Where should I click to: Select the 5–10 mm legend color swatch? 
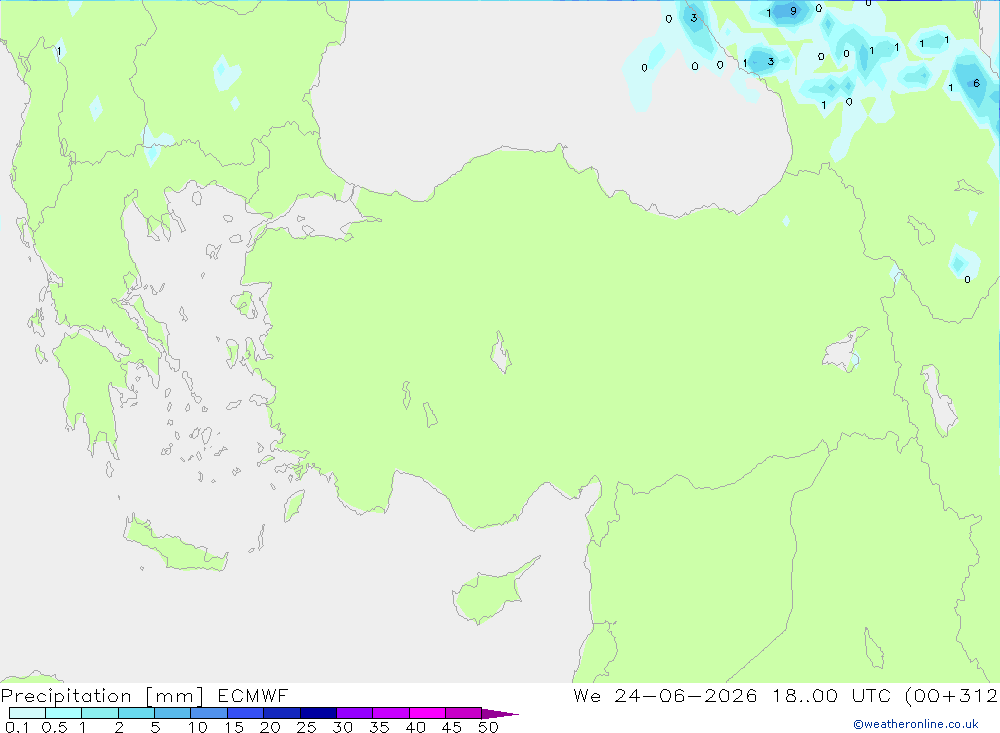173,713
